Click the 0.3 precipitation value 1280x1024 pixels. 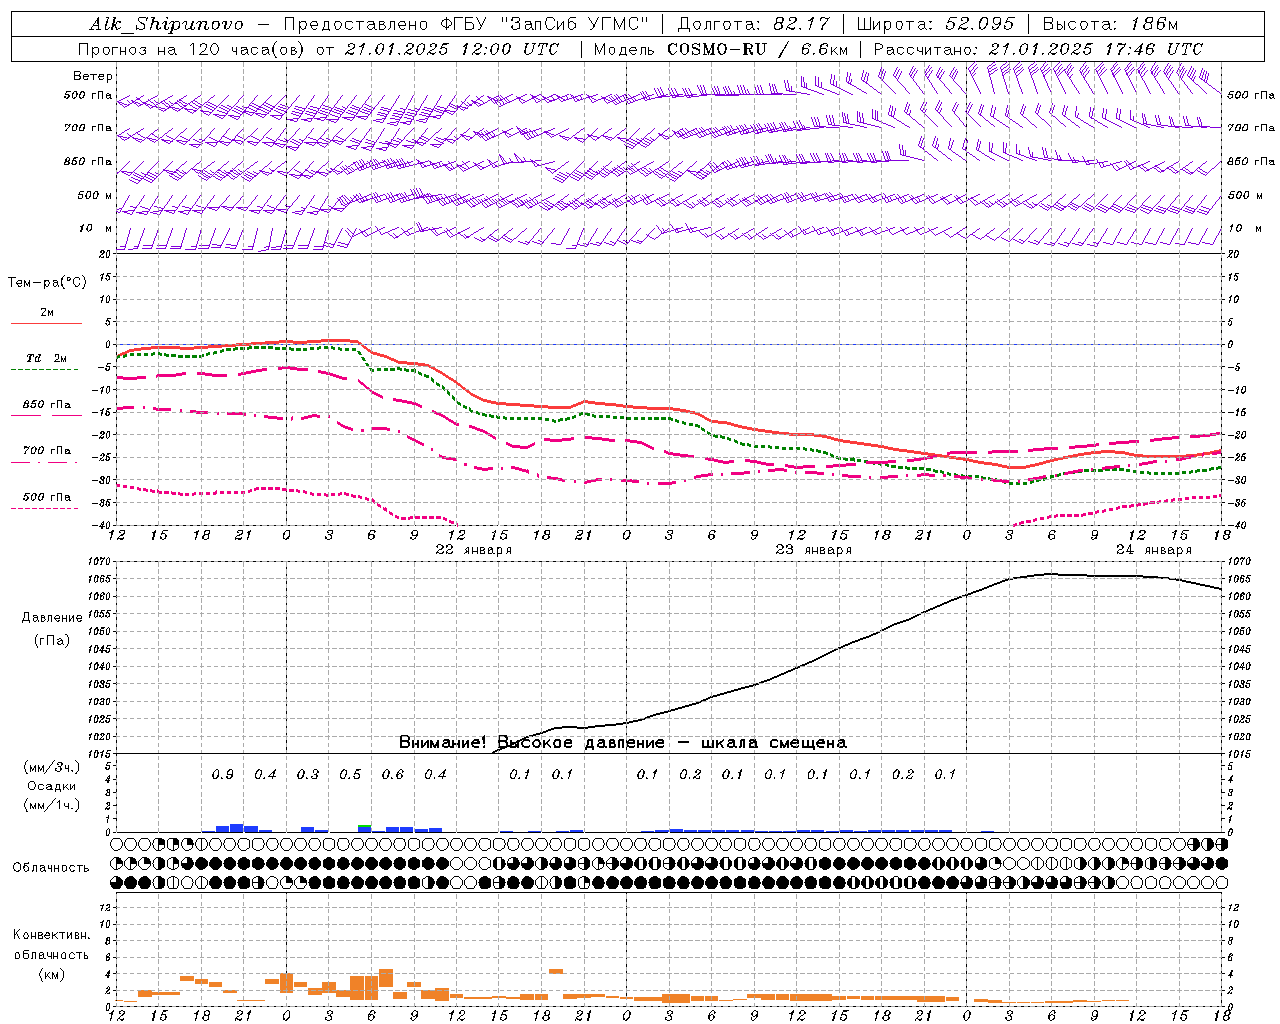308,774
